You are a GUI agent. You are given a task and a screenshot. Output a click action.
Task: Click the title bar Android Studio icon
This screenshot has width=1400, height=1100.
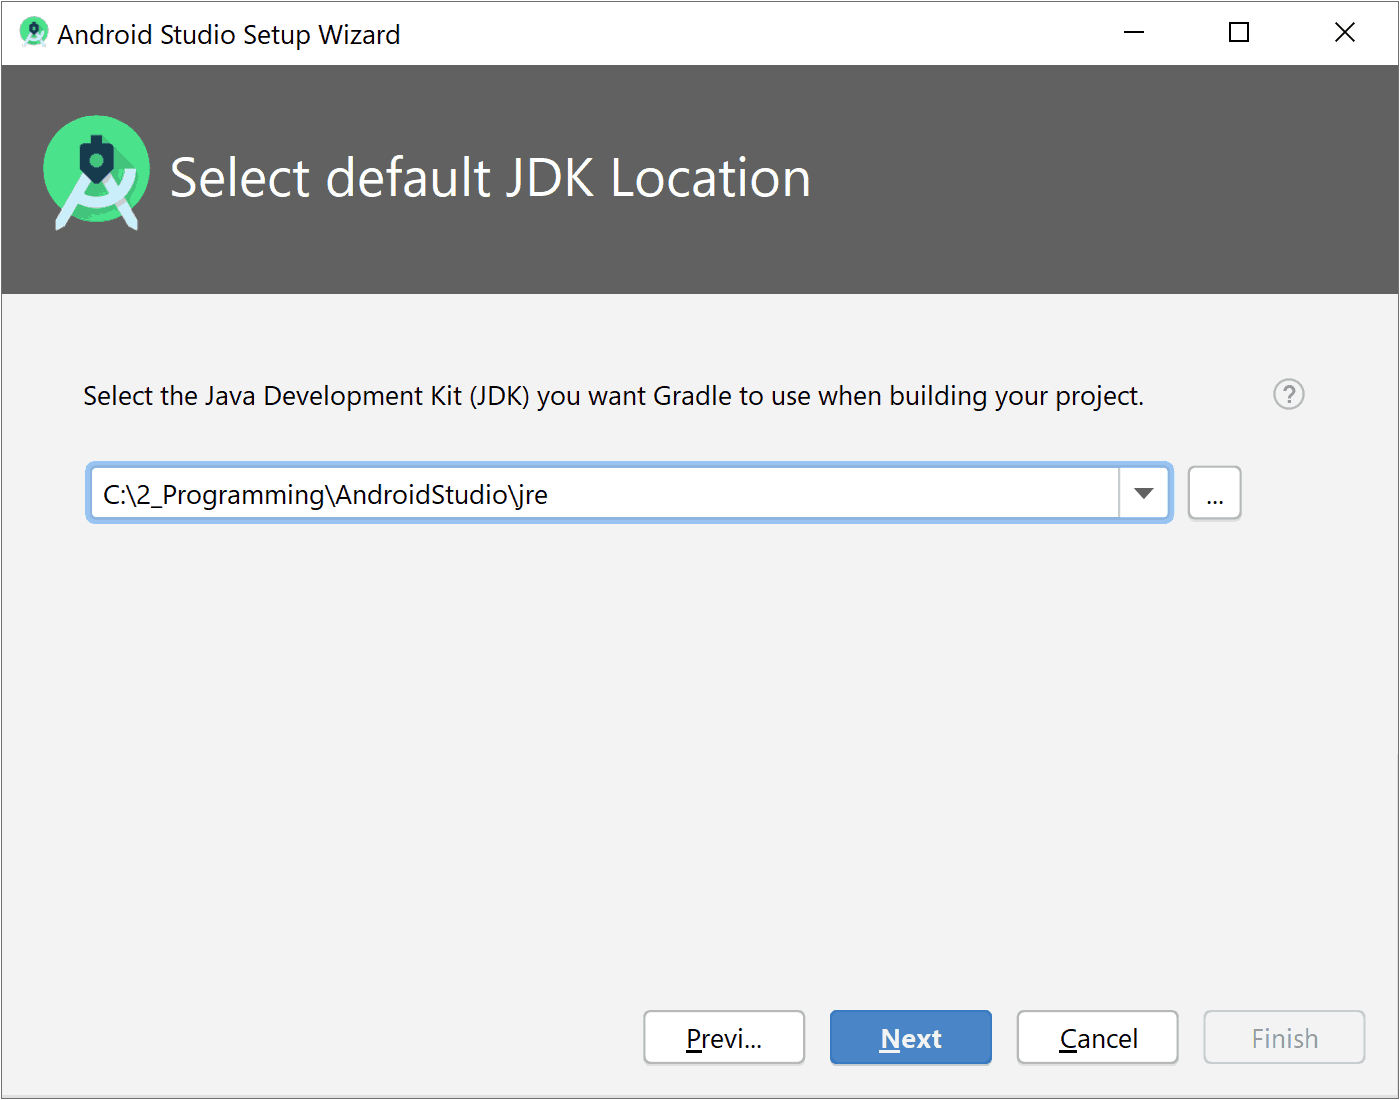34,33
